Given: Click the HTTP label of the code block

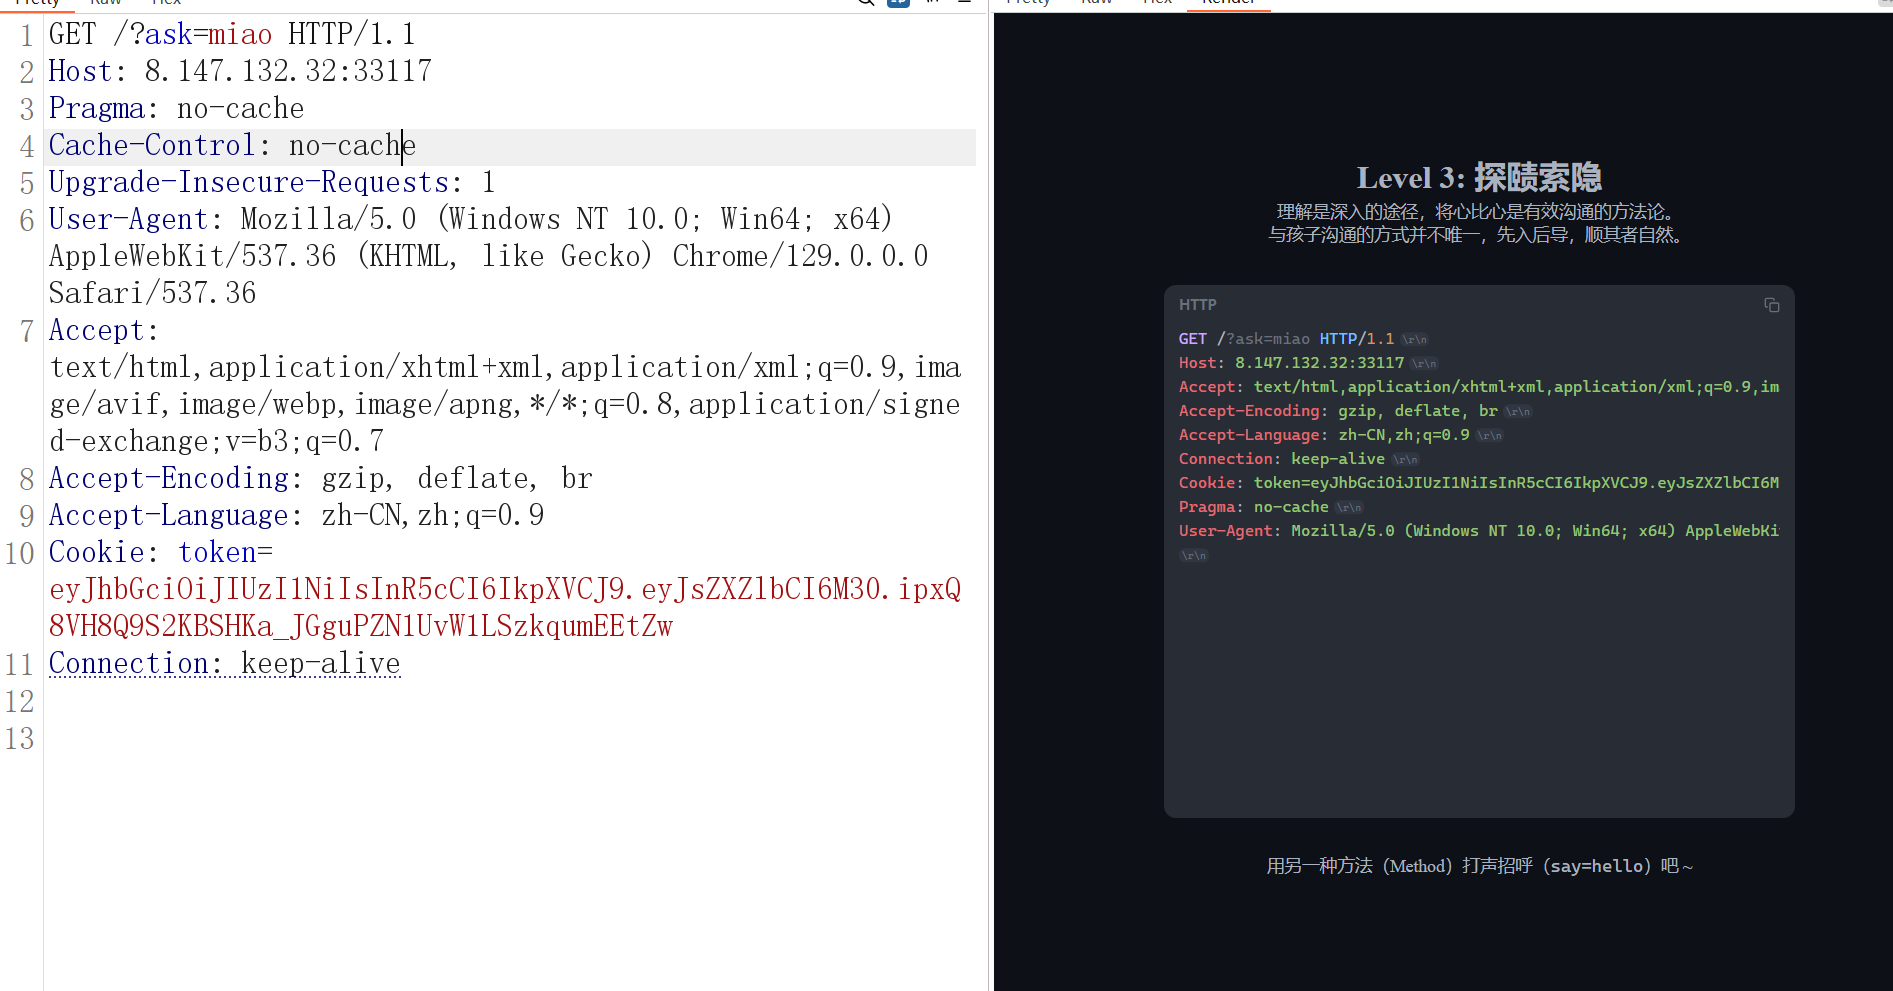Looking at the screenshot, I should coord(1197,305).
